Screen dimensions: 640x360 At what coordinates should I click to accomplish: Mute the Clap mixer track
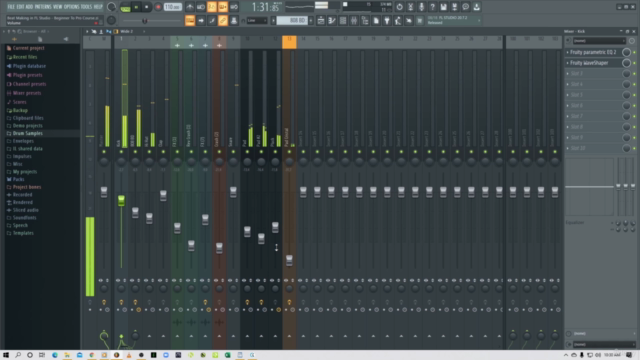pyautogui.click(x=163, y=152)
